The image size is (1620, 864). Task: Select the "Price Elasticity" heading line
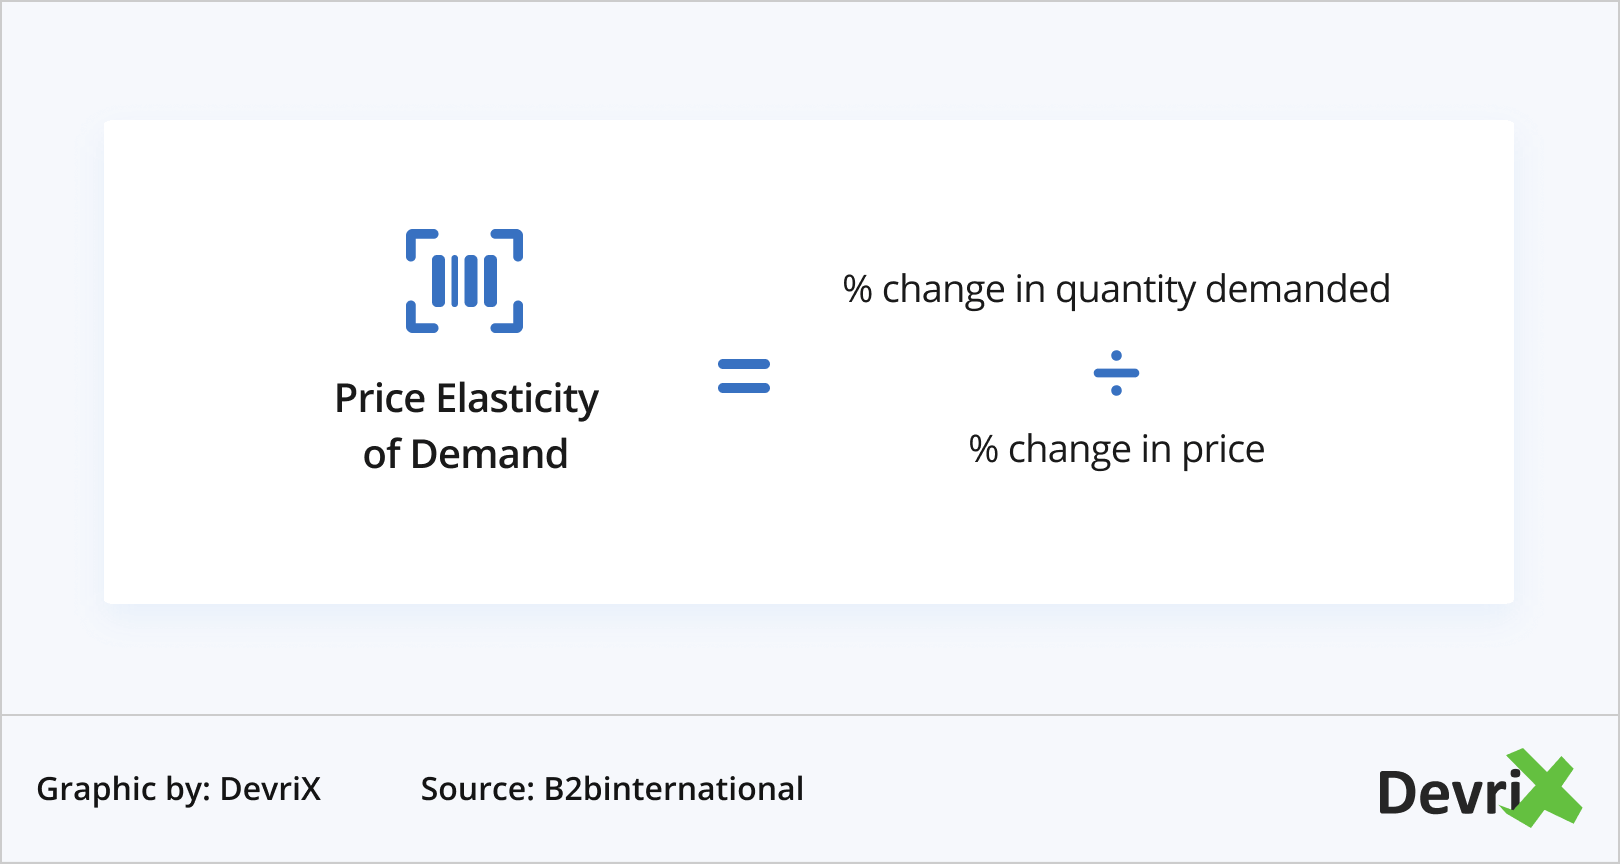click(466, 399)
